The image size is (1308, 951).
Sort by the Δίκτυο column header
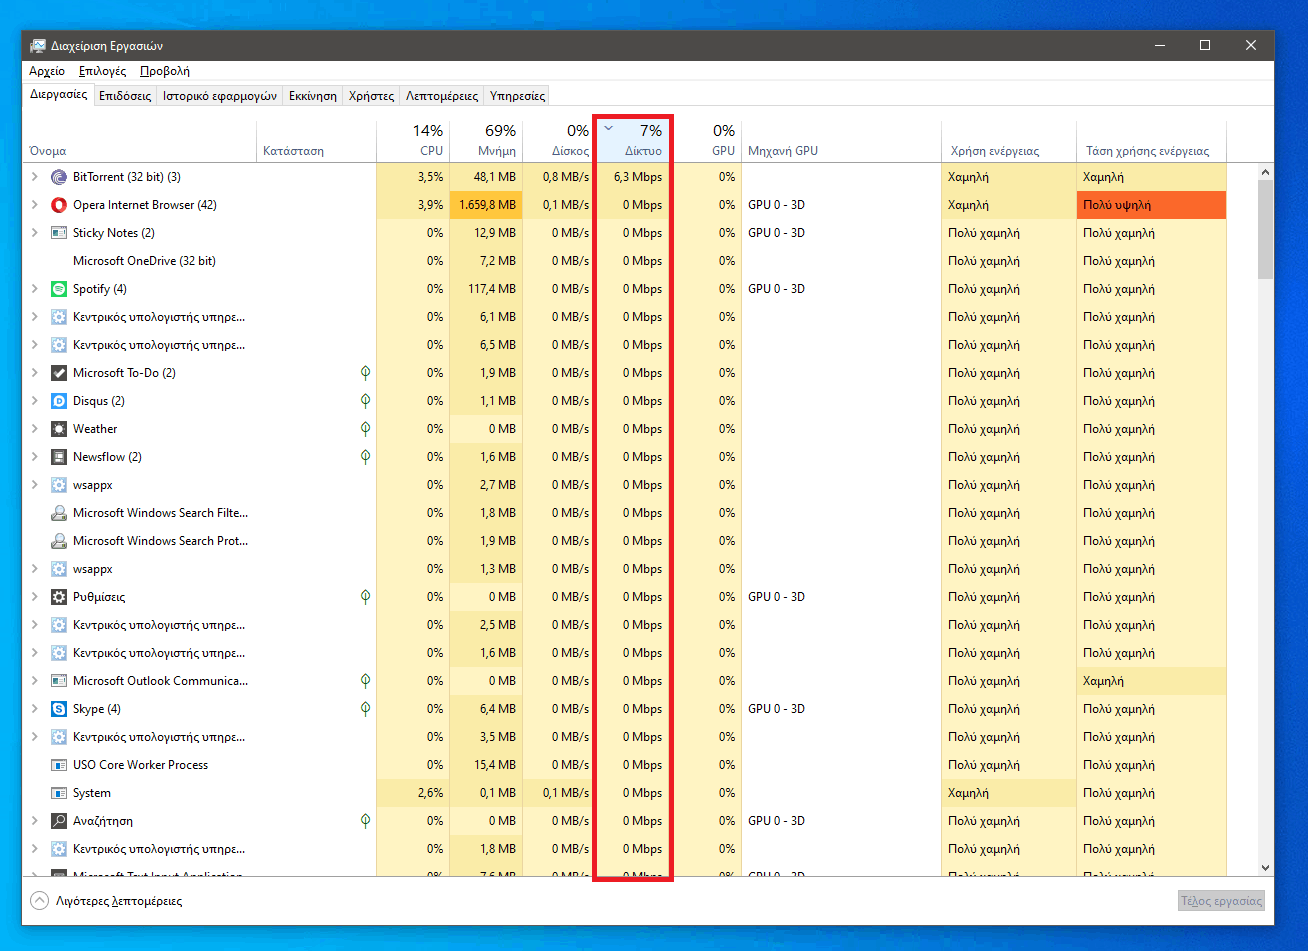[632, 141]
